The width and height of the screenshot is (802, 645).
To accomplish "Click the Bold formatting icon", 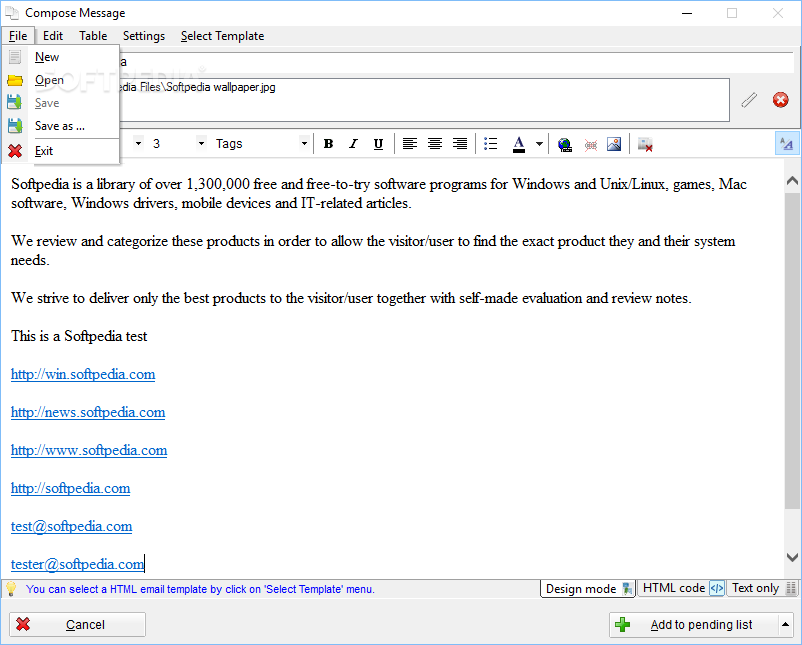I will tap(328, 144).
